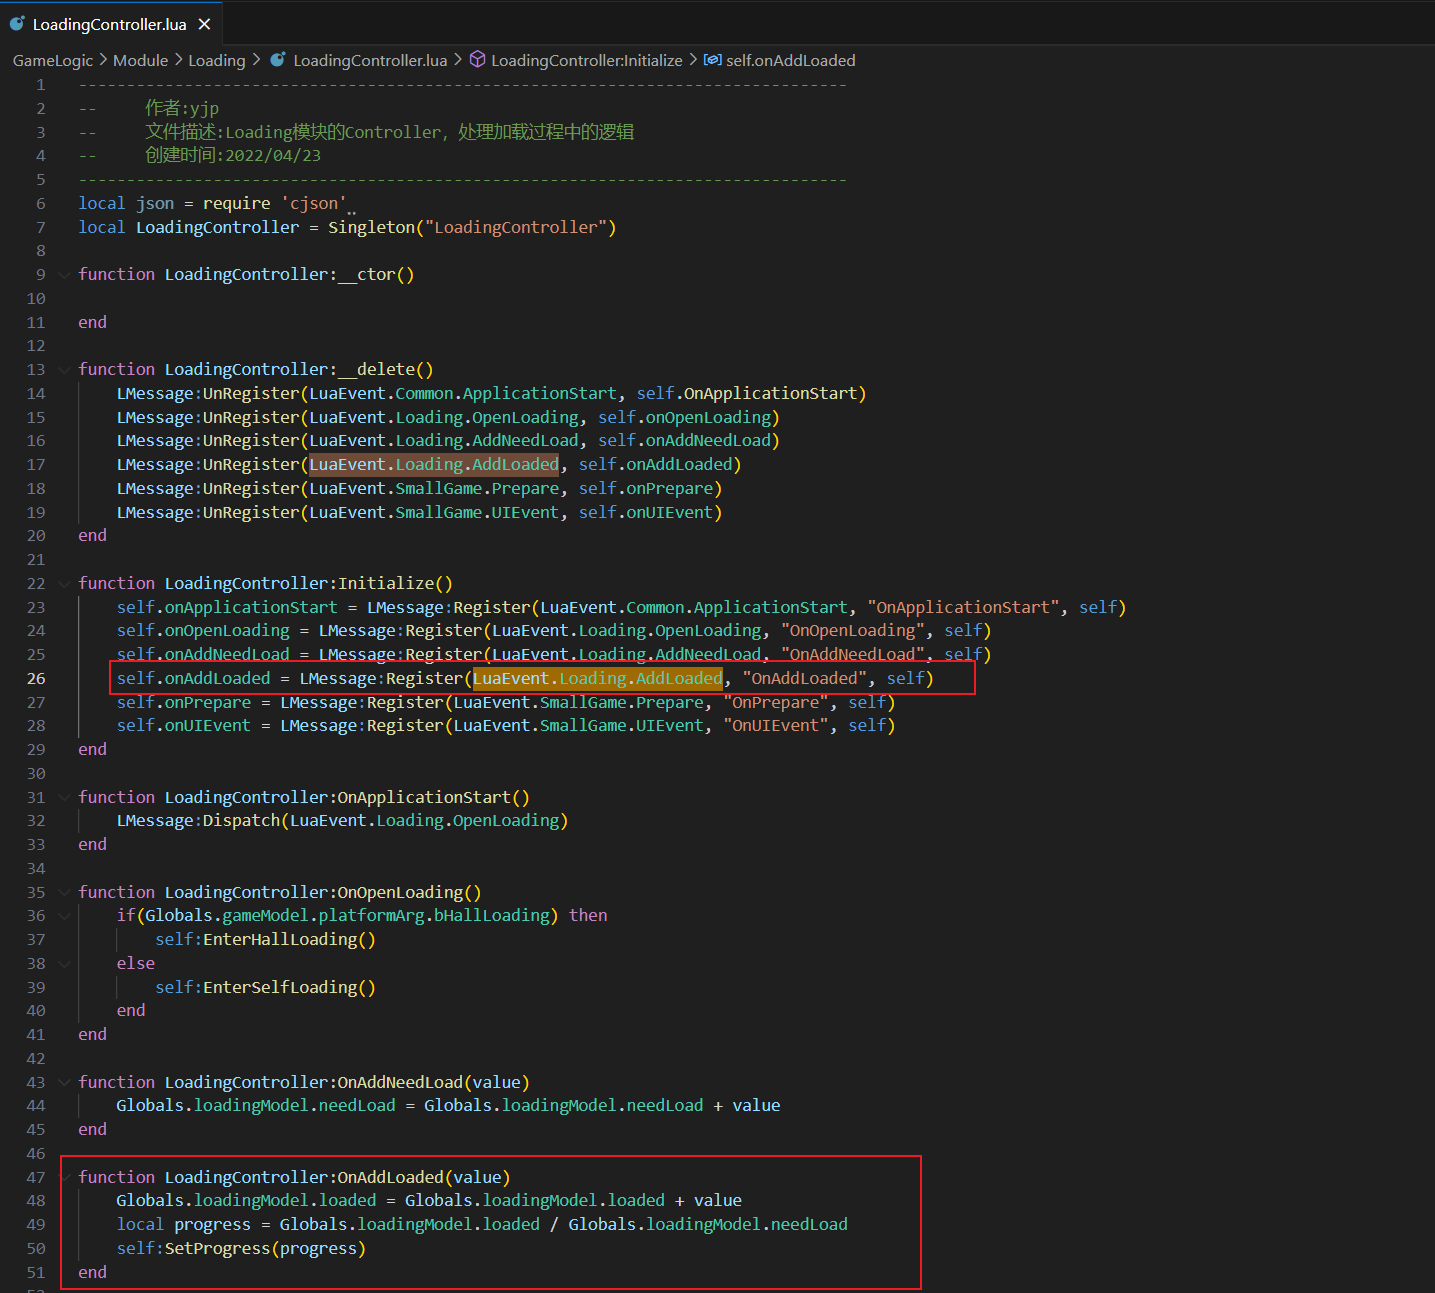1435x1293 pixels.
Task: Click bHallLoading condition on line 36
Action: tap(491, 915)
